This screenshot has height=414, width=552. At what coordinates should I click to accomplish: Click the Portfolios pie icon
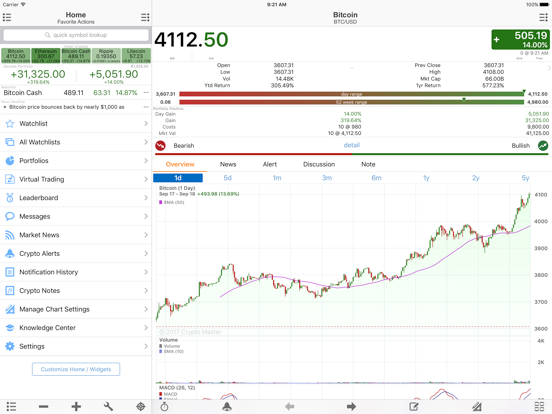point(10,161)
